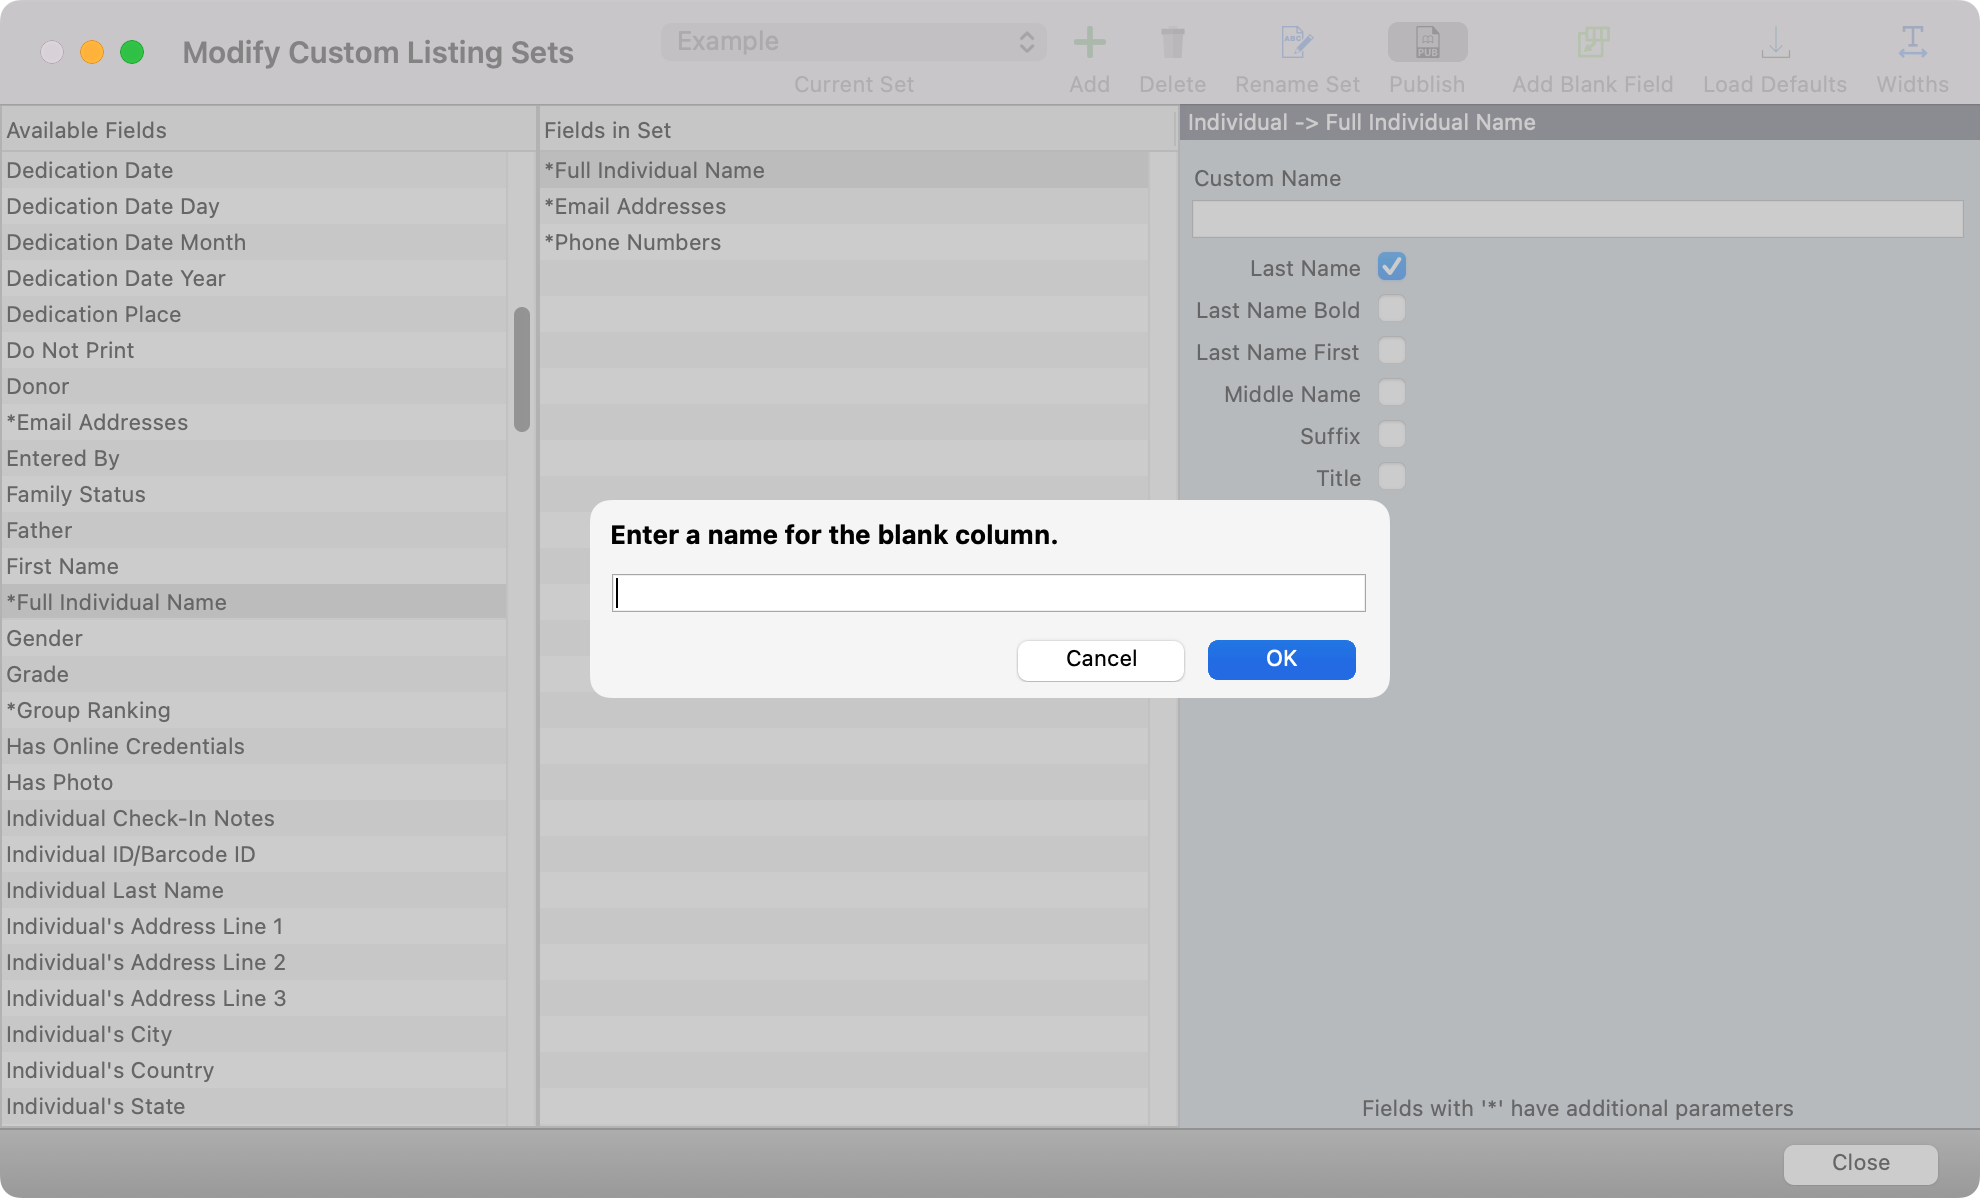Click the Custom Name input field
Viewport: 1980px width, 1198px height.
coord(1577,219)
